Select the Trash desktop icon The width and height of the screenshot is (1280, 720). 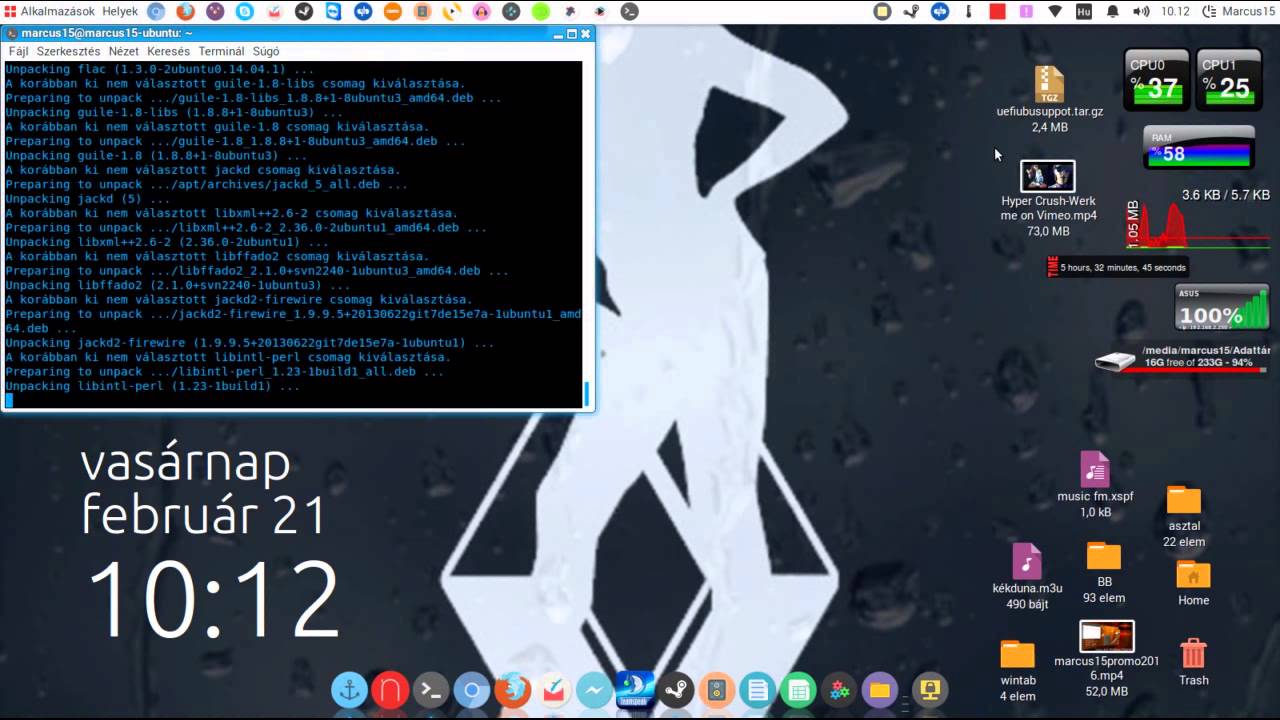tap(1193, 654)
